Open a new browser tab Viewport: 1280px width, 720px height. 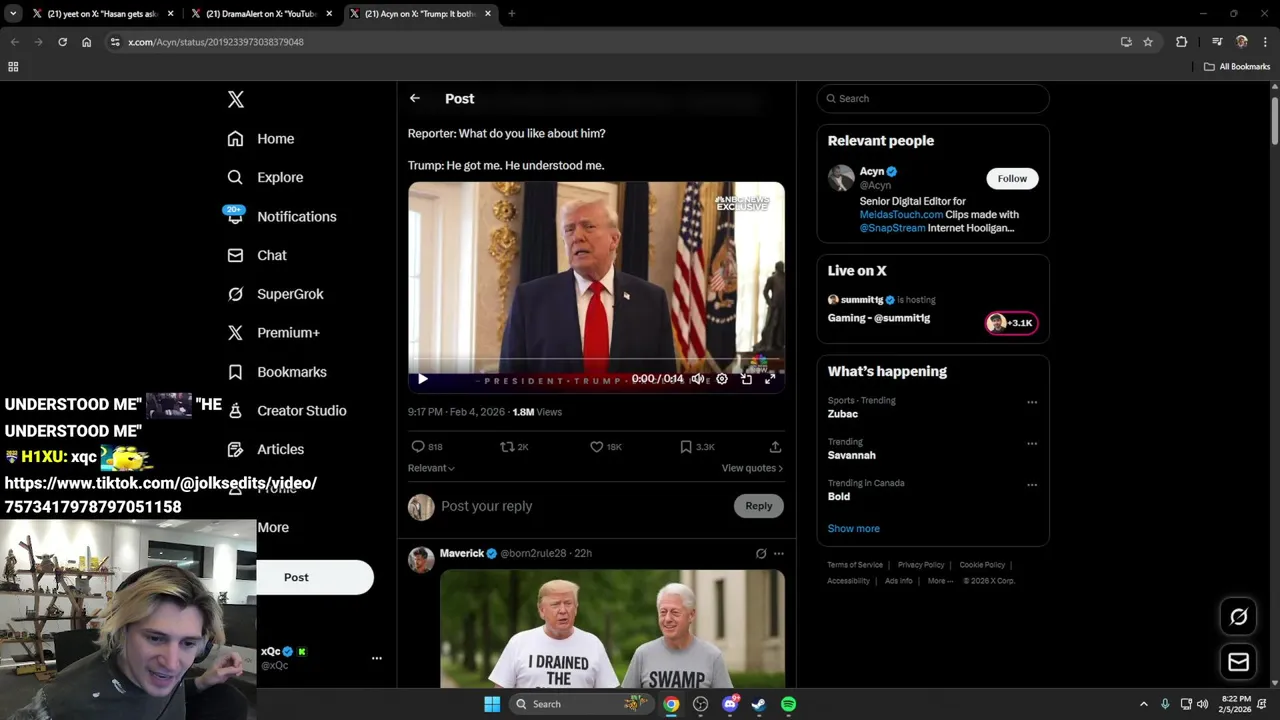511,14
